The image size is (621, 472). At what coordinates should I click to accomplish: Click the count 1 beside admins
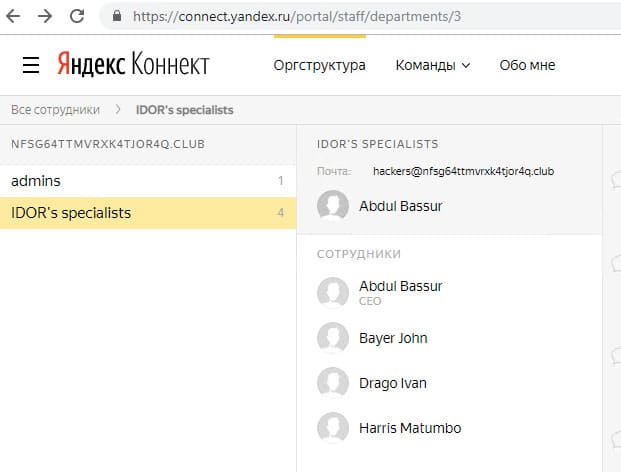pos(281,181)
